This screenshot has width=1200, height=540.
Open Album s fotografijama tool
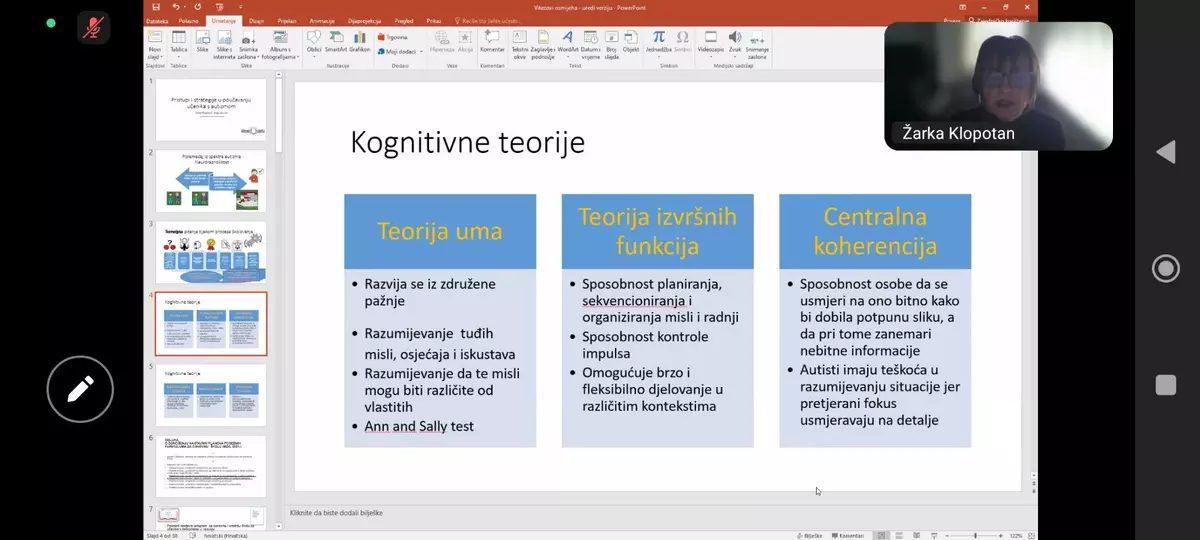tap(281, 45)
